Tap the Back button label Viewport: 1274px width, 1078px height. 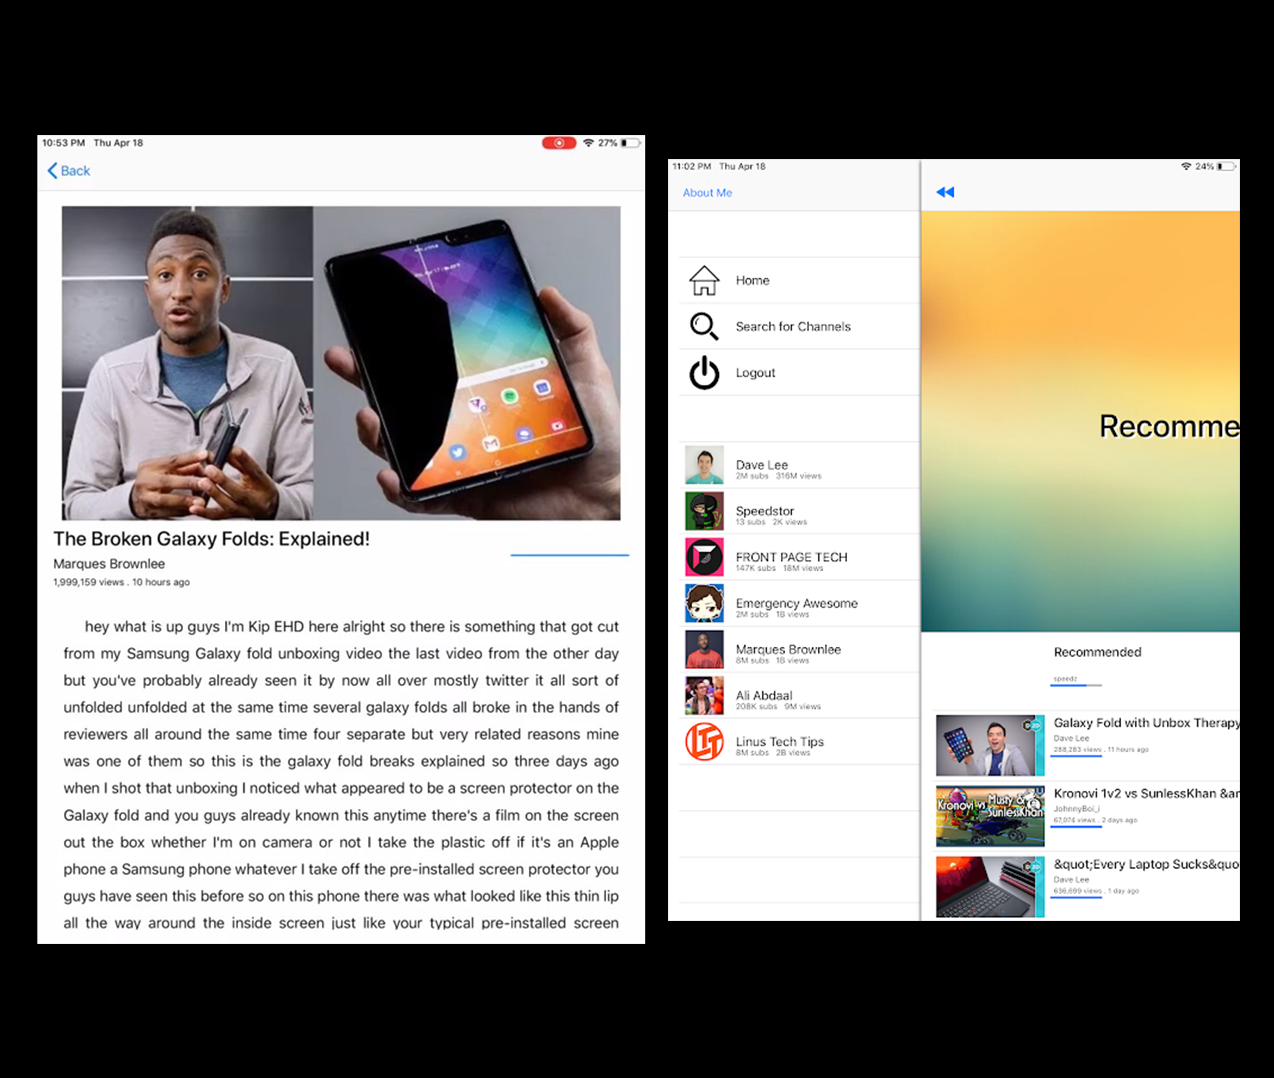(x=75, y=171)
